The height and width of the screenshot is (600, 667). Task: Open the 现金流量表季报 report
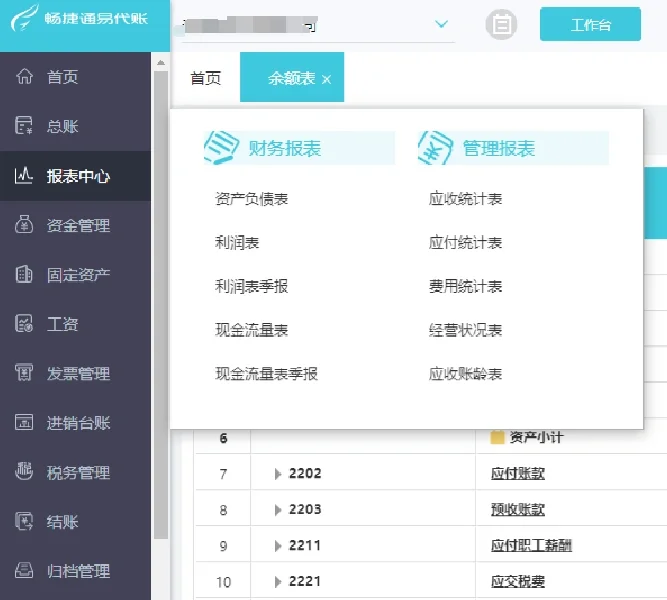click(x=266, y=374)
